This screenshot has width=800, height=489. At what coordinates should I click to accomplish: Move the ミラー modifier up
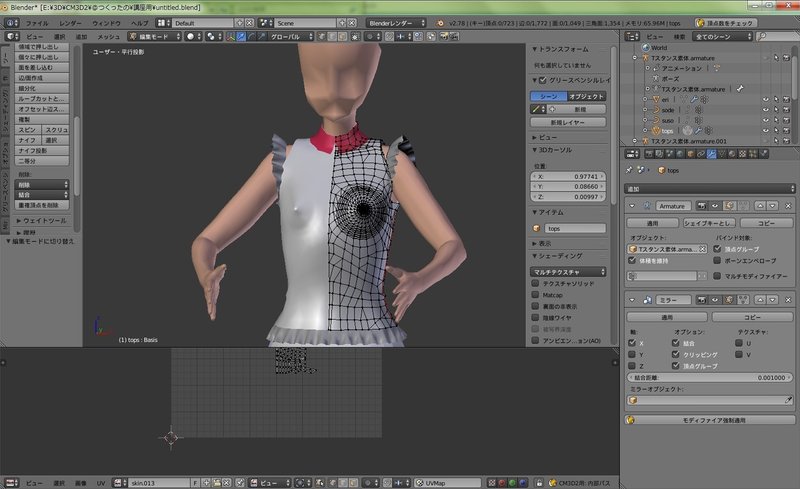click(760, 300)
